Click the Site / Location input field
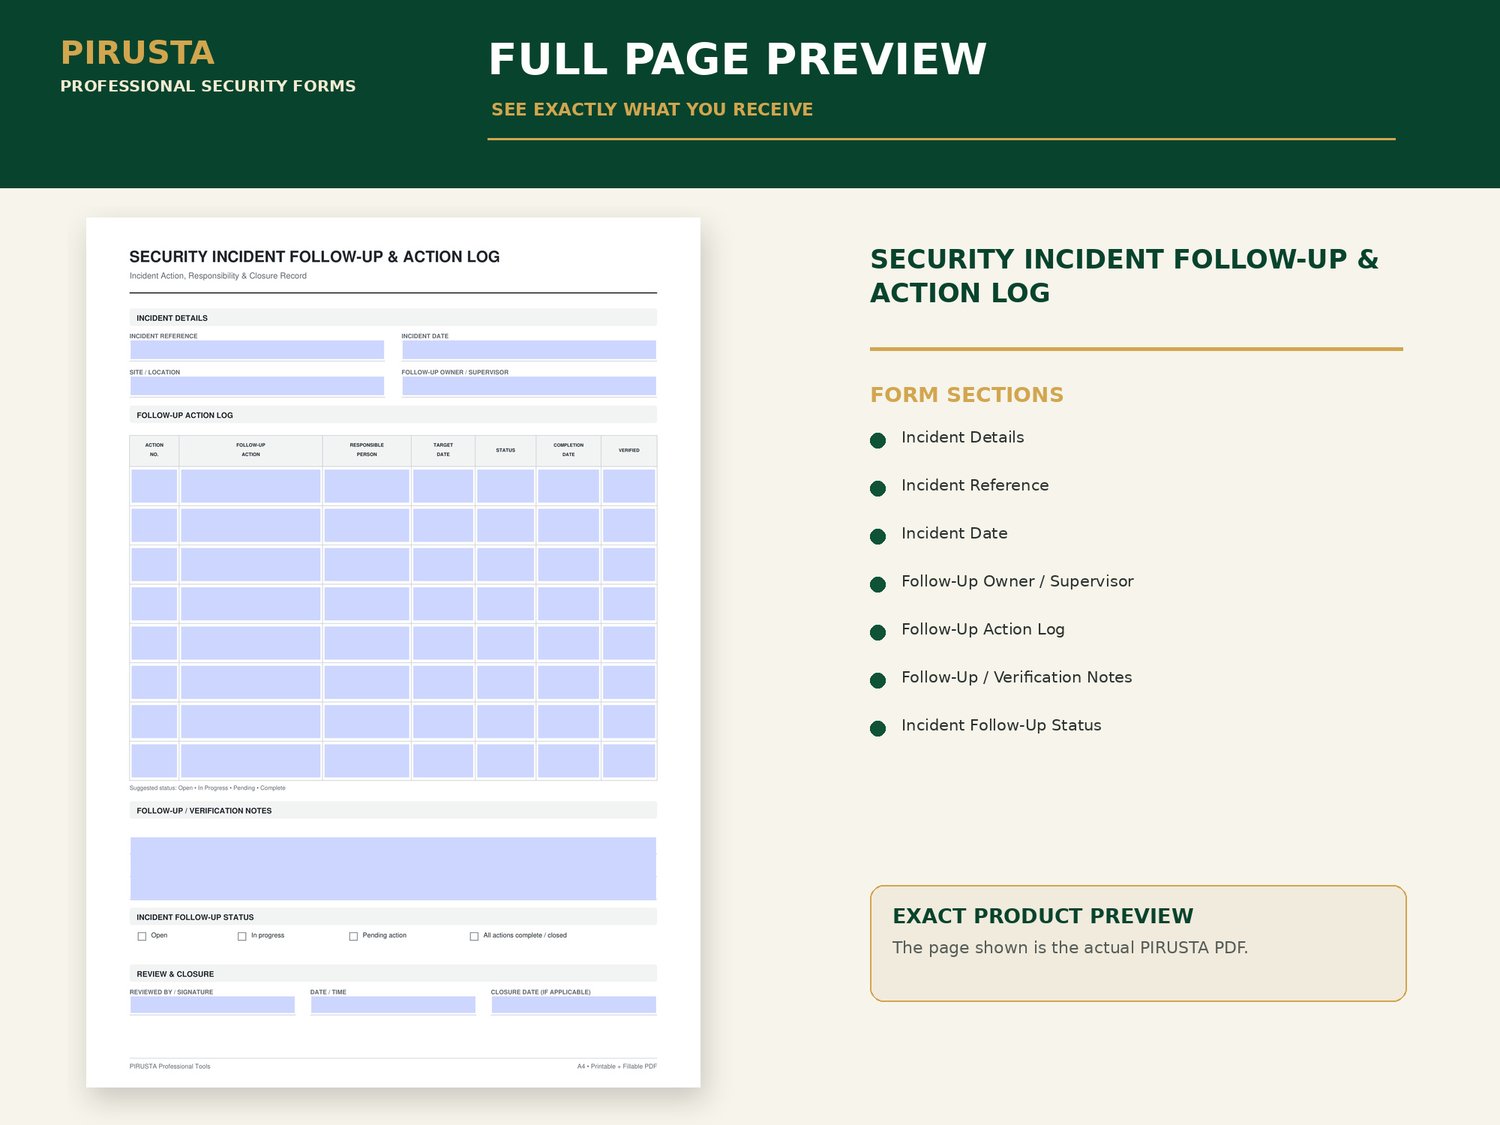The width and height of the screenshot is (1500, 1125). click(x=257, y=386)
